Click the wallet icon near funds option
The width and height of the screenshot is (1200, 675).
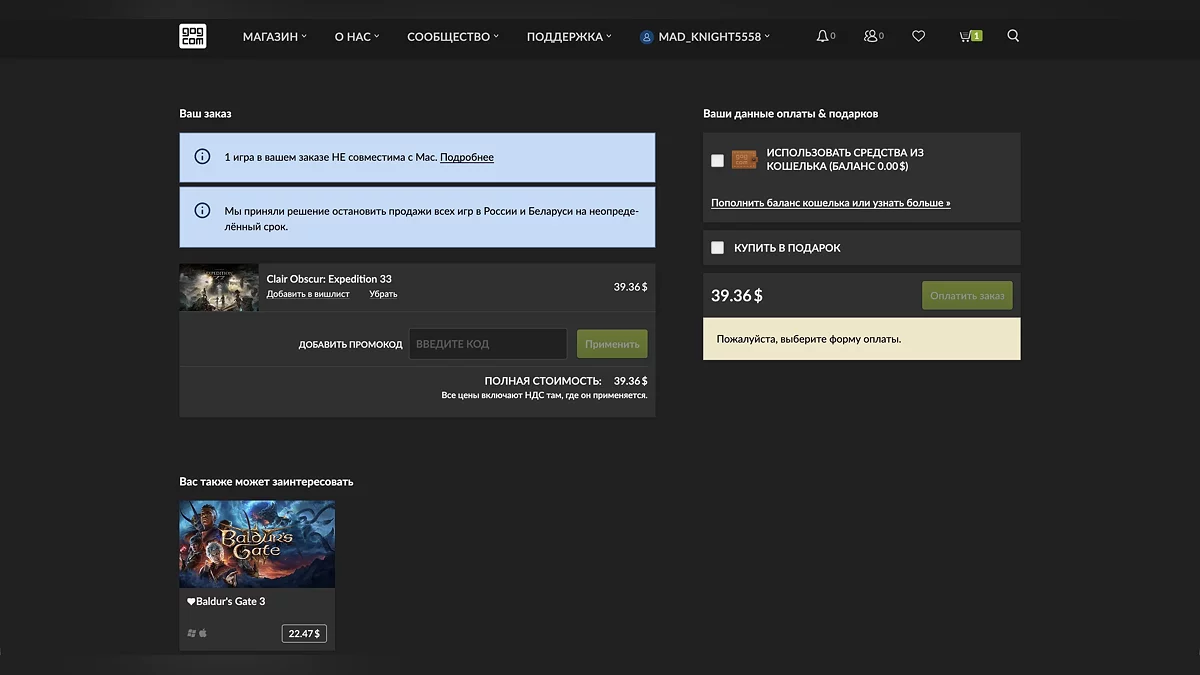[744, 159]
